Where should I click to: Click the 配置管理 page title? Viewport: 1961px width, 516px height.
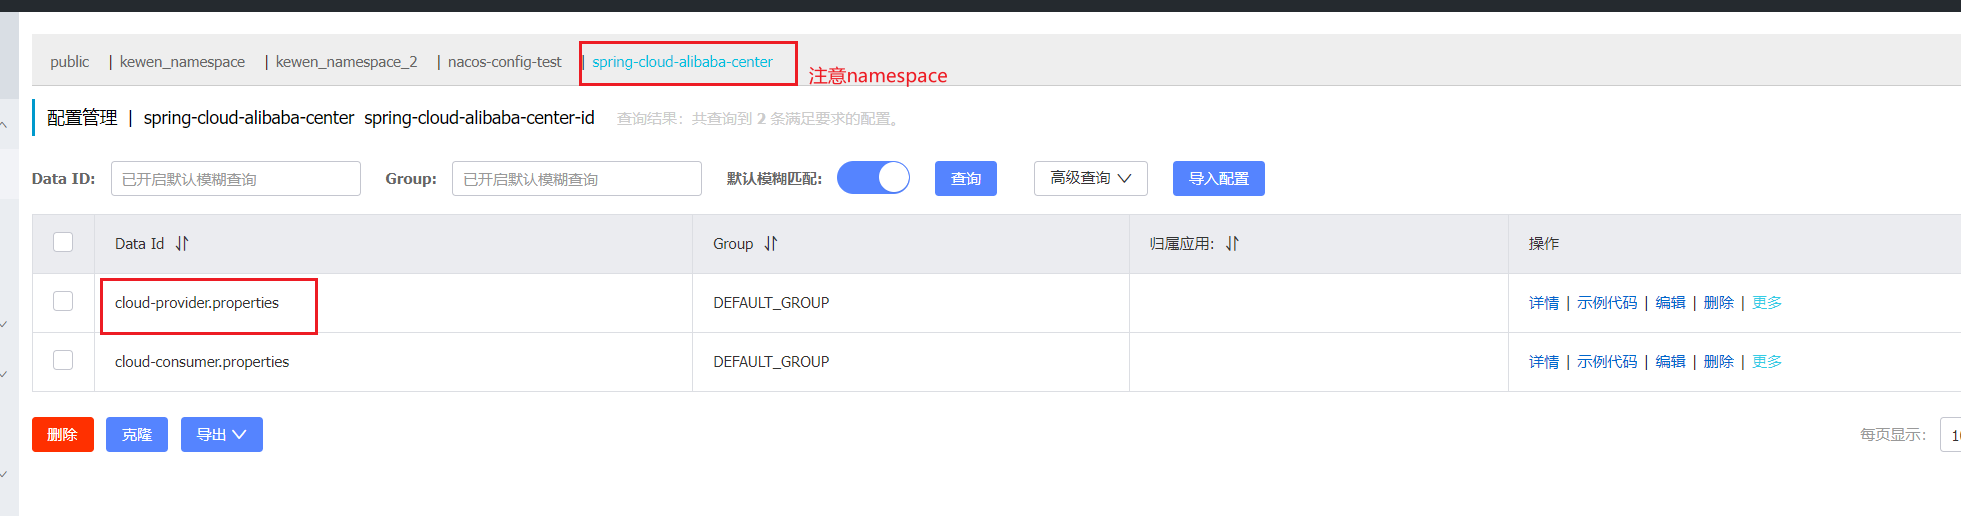point(82,118)
